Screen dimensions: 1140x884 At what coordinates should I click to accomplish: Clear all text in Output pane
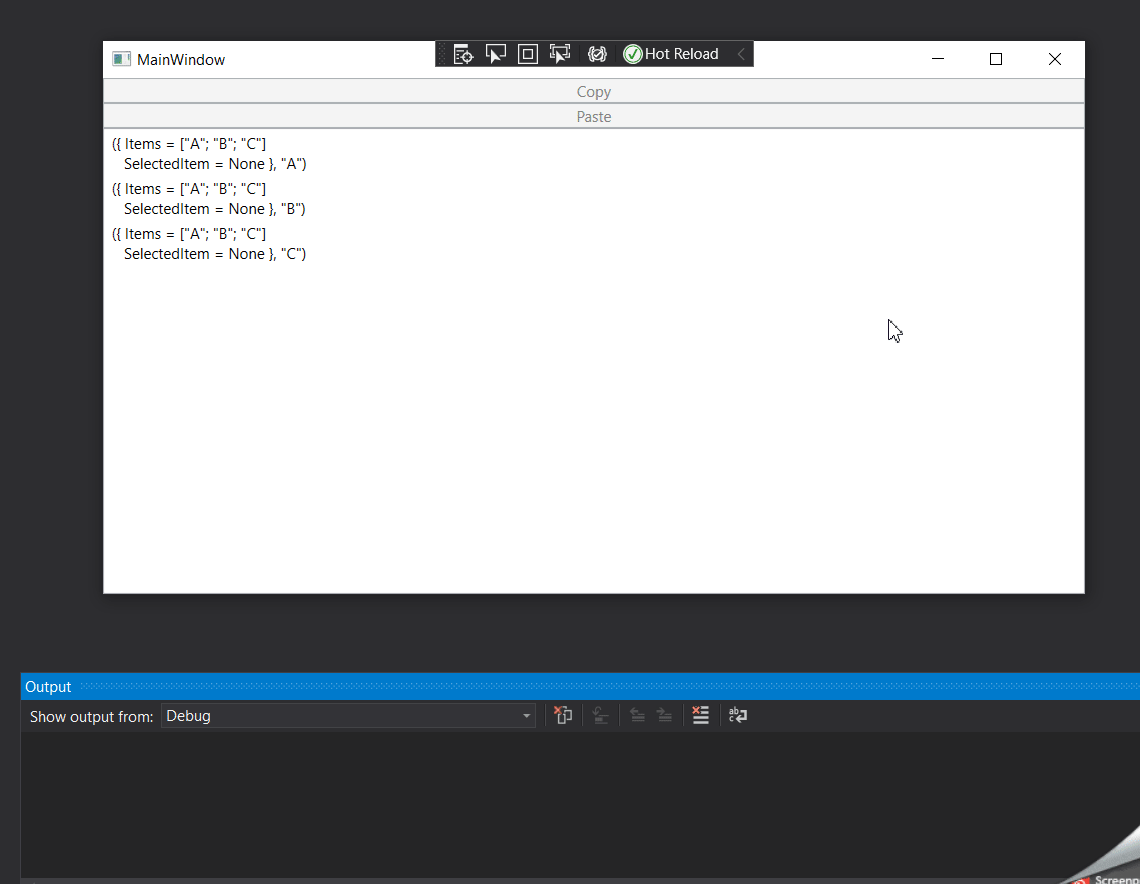(x=700, y=715)
